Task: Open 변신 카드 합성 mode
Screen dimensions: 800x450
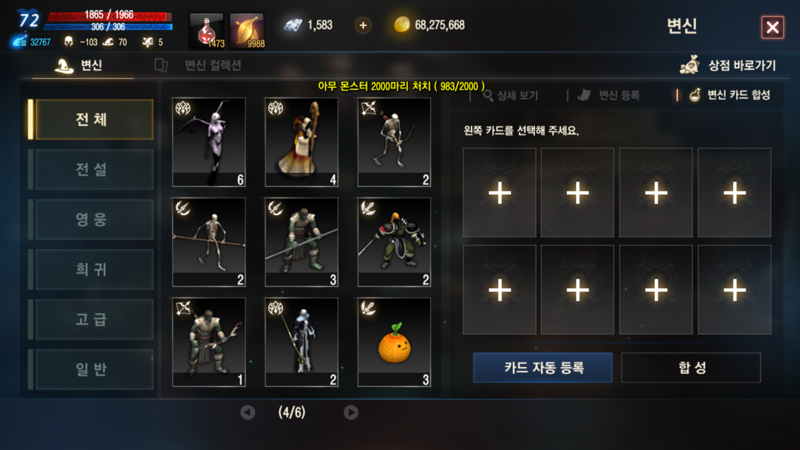Action: (x=730, y=95)
